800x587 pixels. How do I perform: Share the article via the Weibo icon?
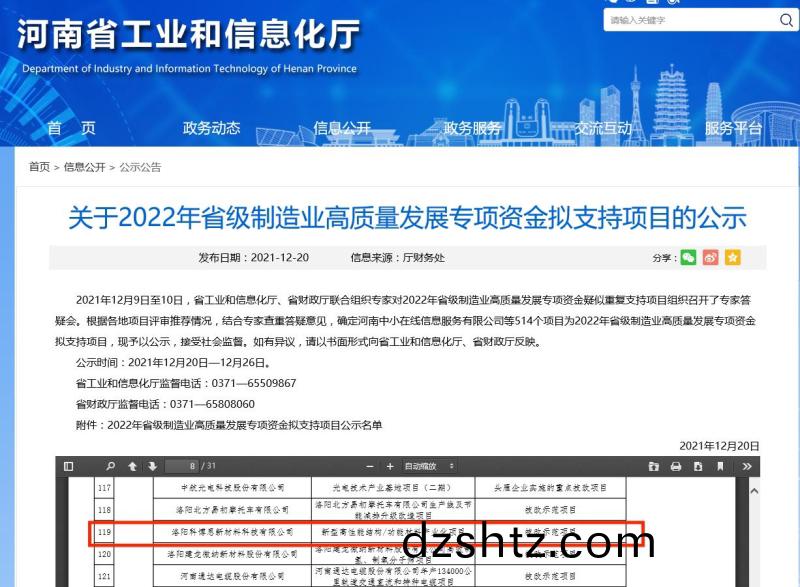(x=710, y=257)
